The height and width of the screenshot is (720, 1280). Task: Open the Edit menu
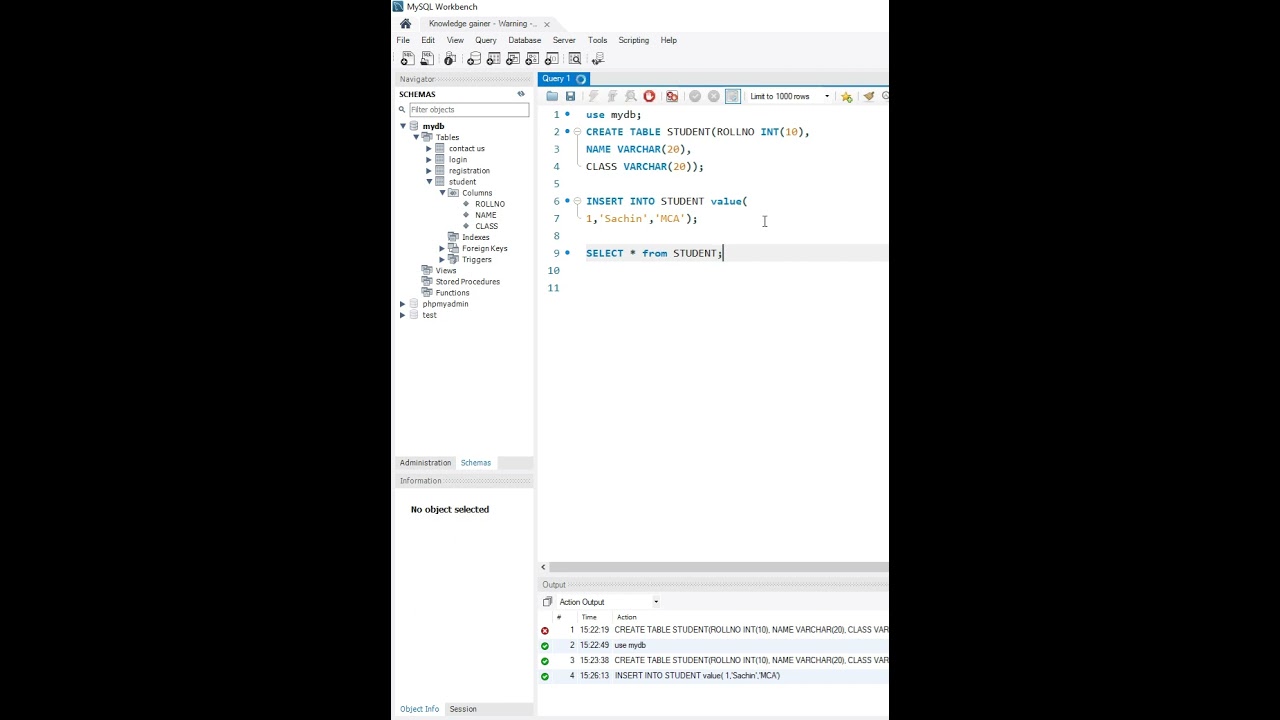[428, 40]
